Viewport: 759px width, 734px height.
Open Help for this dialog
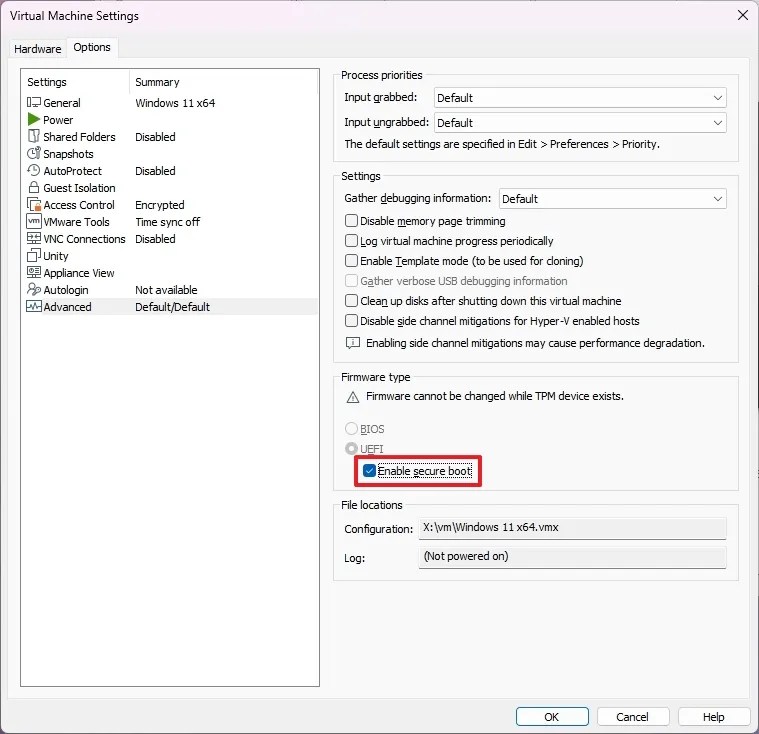(713, 717)
